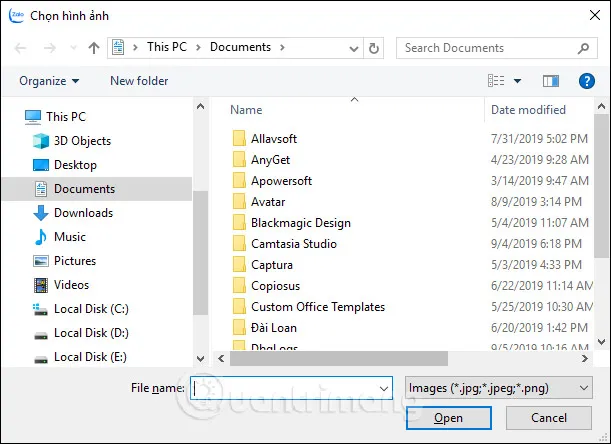
Task: Click Documents in the address breadcrumb
Action: 240,48
